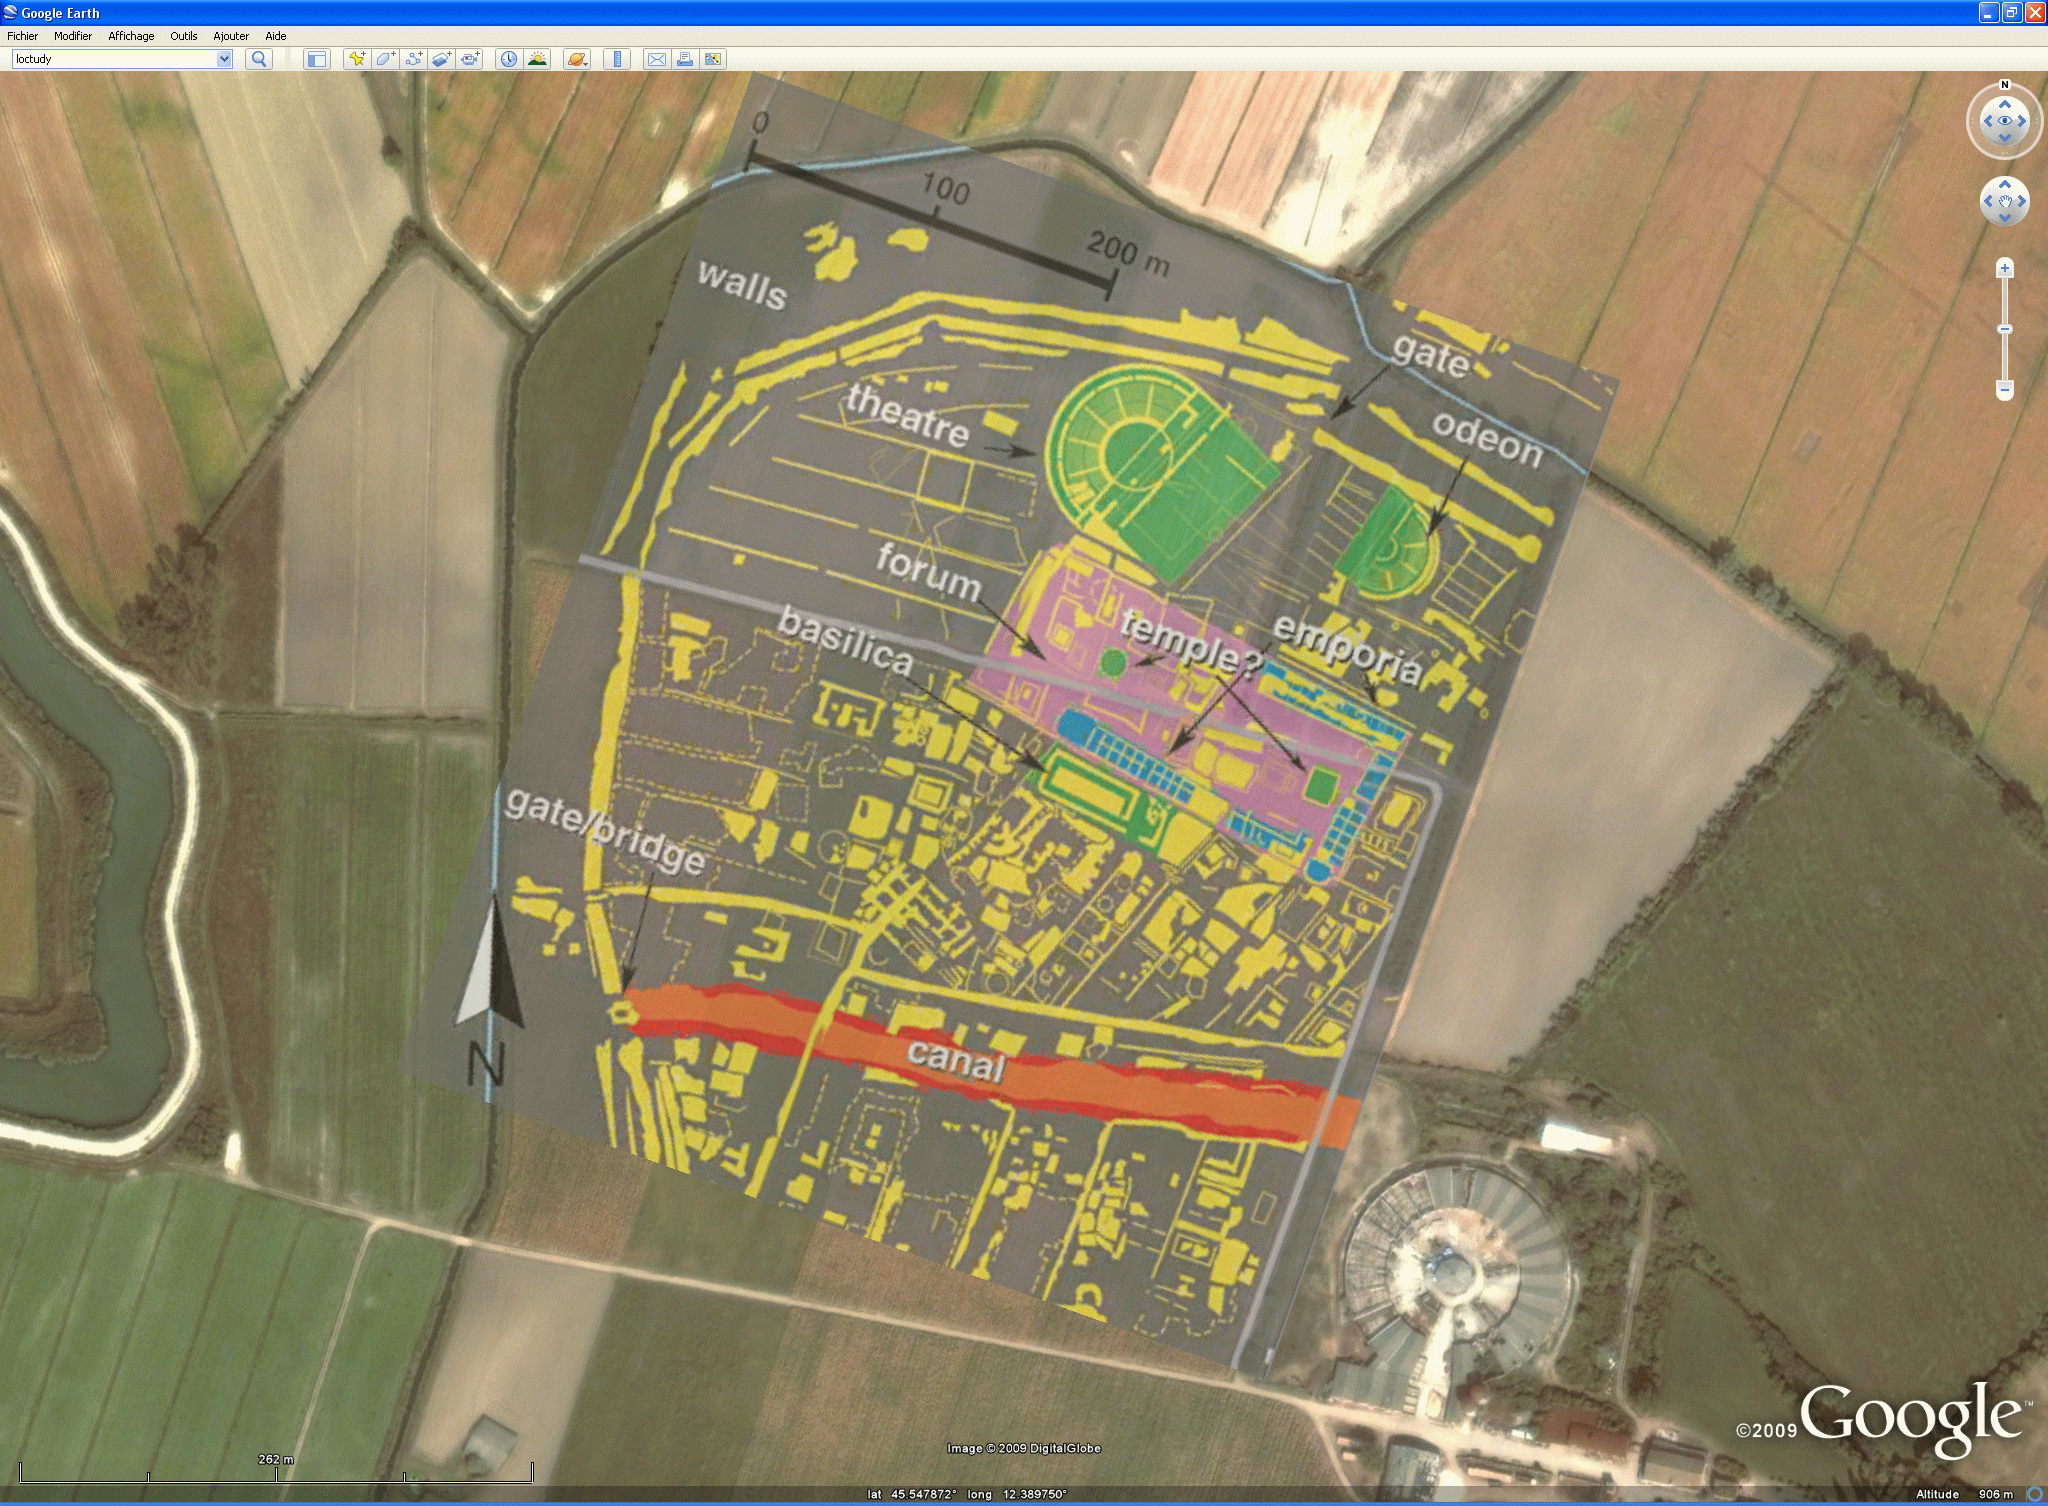Click the zoom in plus button
The height and width of the screenshot is (1506, 2048).
tap(2005, 268)
